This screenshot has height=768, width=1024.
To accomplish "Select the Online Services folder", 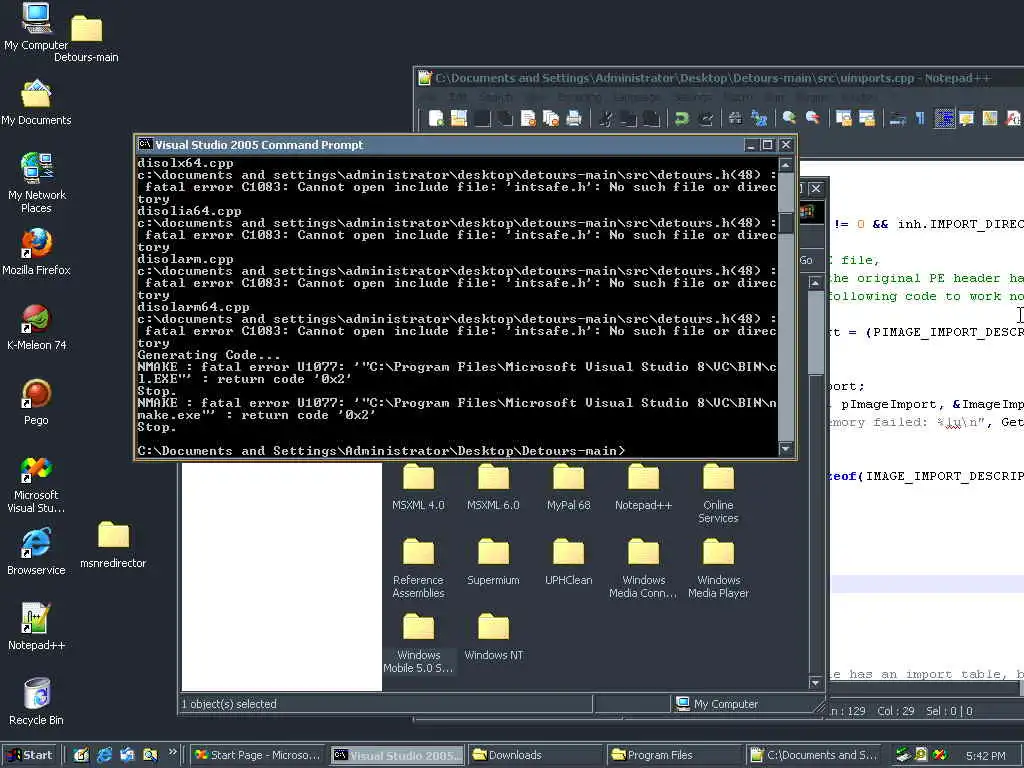I will click(x=718, y=494).
